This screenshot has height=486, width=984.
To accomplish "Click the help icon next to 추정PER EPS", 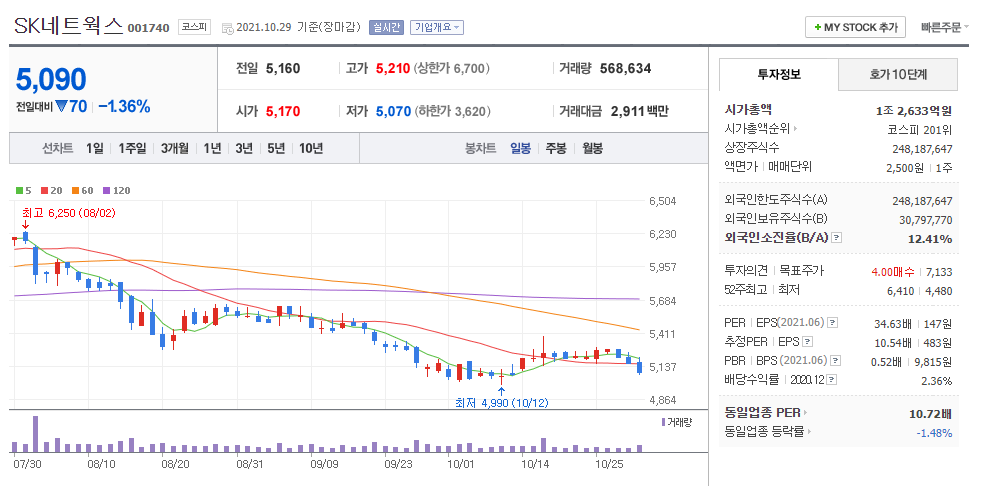I will pos(808,342).
